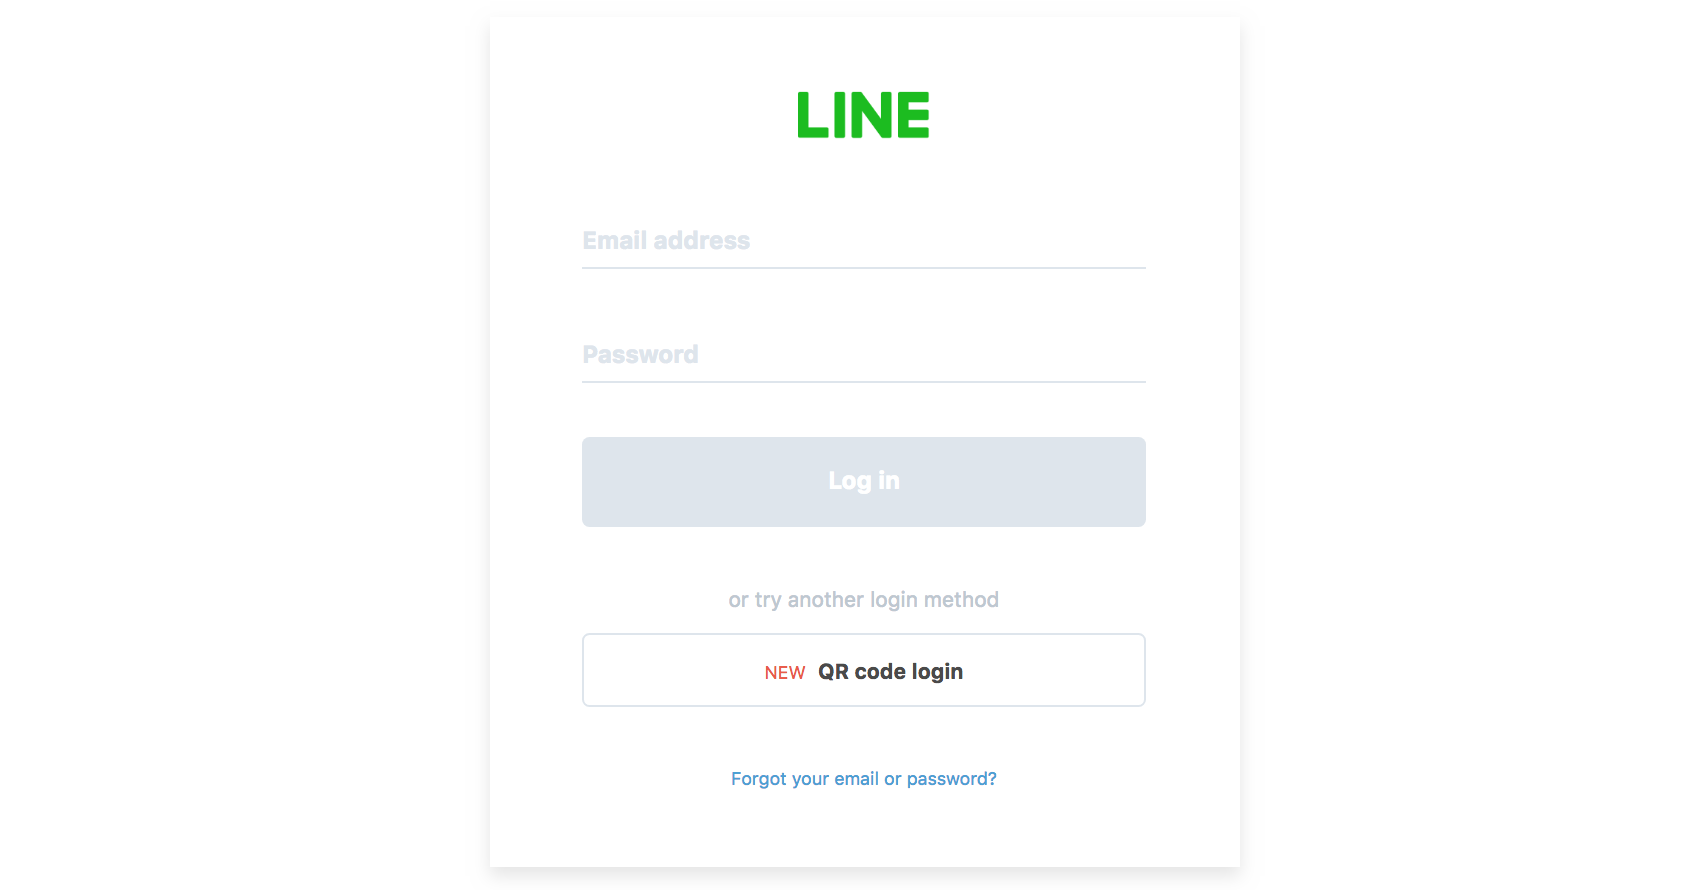Switch to logging in by QR code

point(864,670)
